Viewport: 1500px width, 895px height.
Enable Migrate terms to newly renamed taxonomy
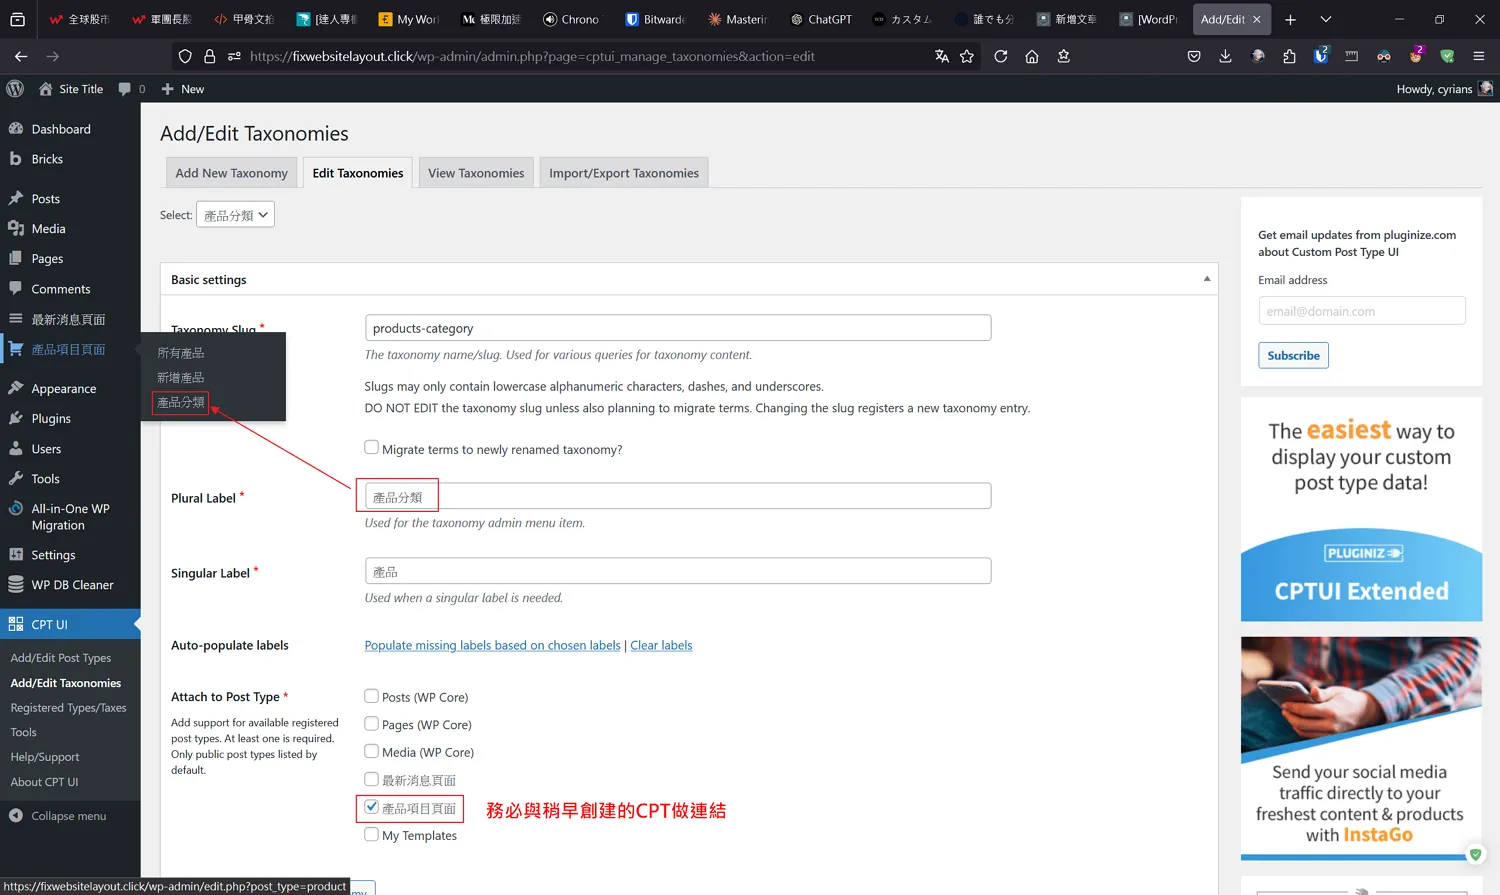tap(372, 448)
